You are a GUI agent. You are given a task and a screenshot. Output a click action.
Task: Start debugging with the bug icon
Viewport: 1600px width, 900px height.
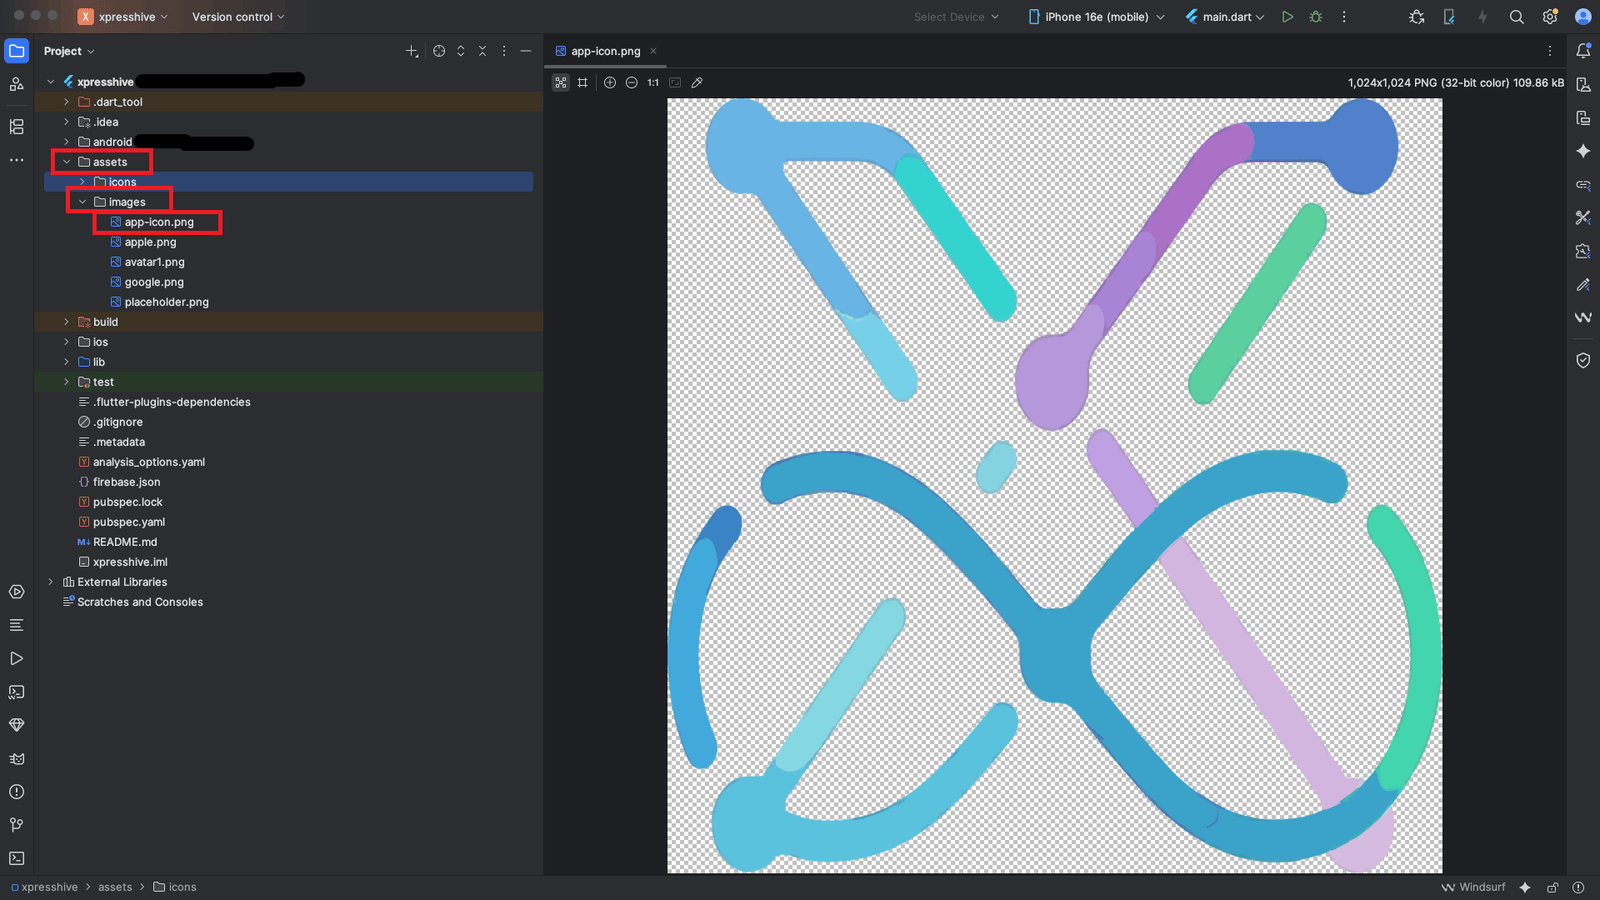click(x=1316, y=17)
